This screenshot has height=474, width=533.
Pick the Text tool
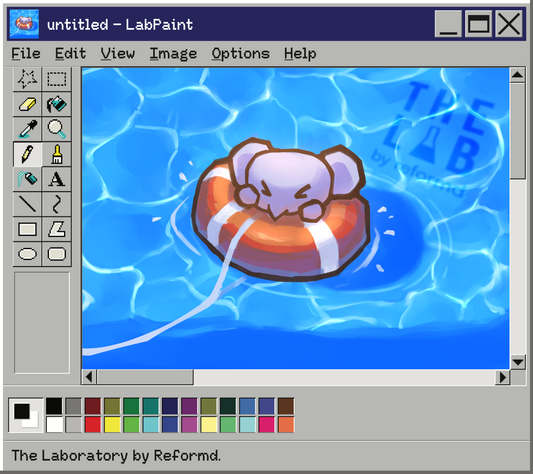[56, 179]
